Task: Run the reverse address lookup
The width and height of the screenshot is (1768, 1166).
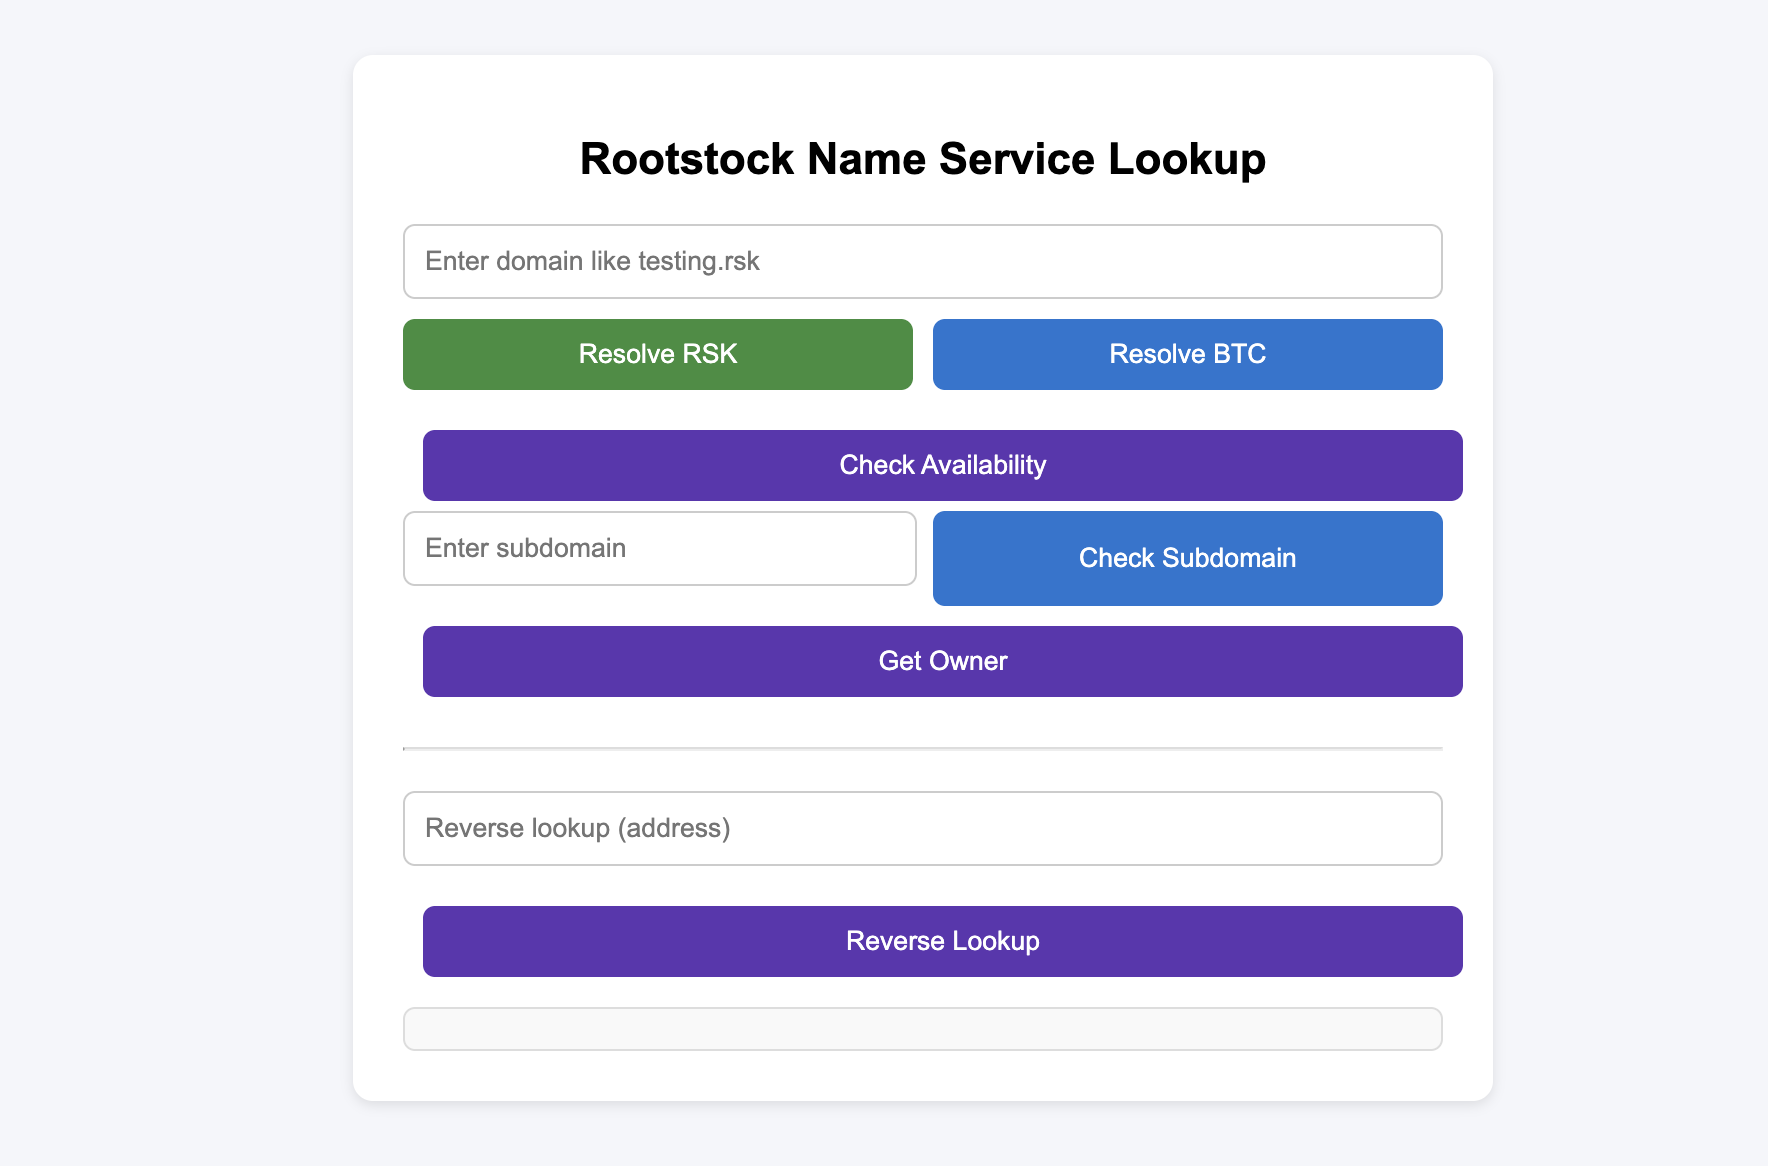Action: [x=942, y=941]
